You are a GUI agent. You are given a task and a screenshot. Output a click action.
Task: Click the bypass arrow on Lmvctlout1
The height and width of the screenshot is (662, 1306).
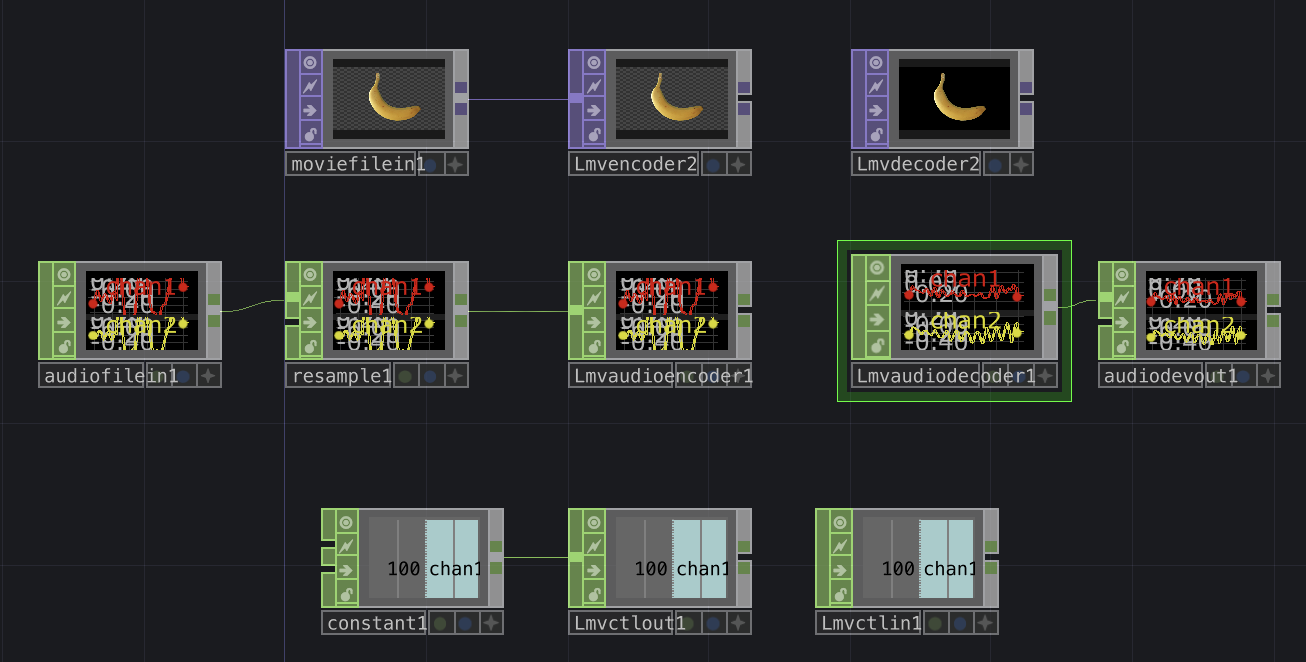click(593, 569)
